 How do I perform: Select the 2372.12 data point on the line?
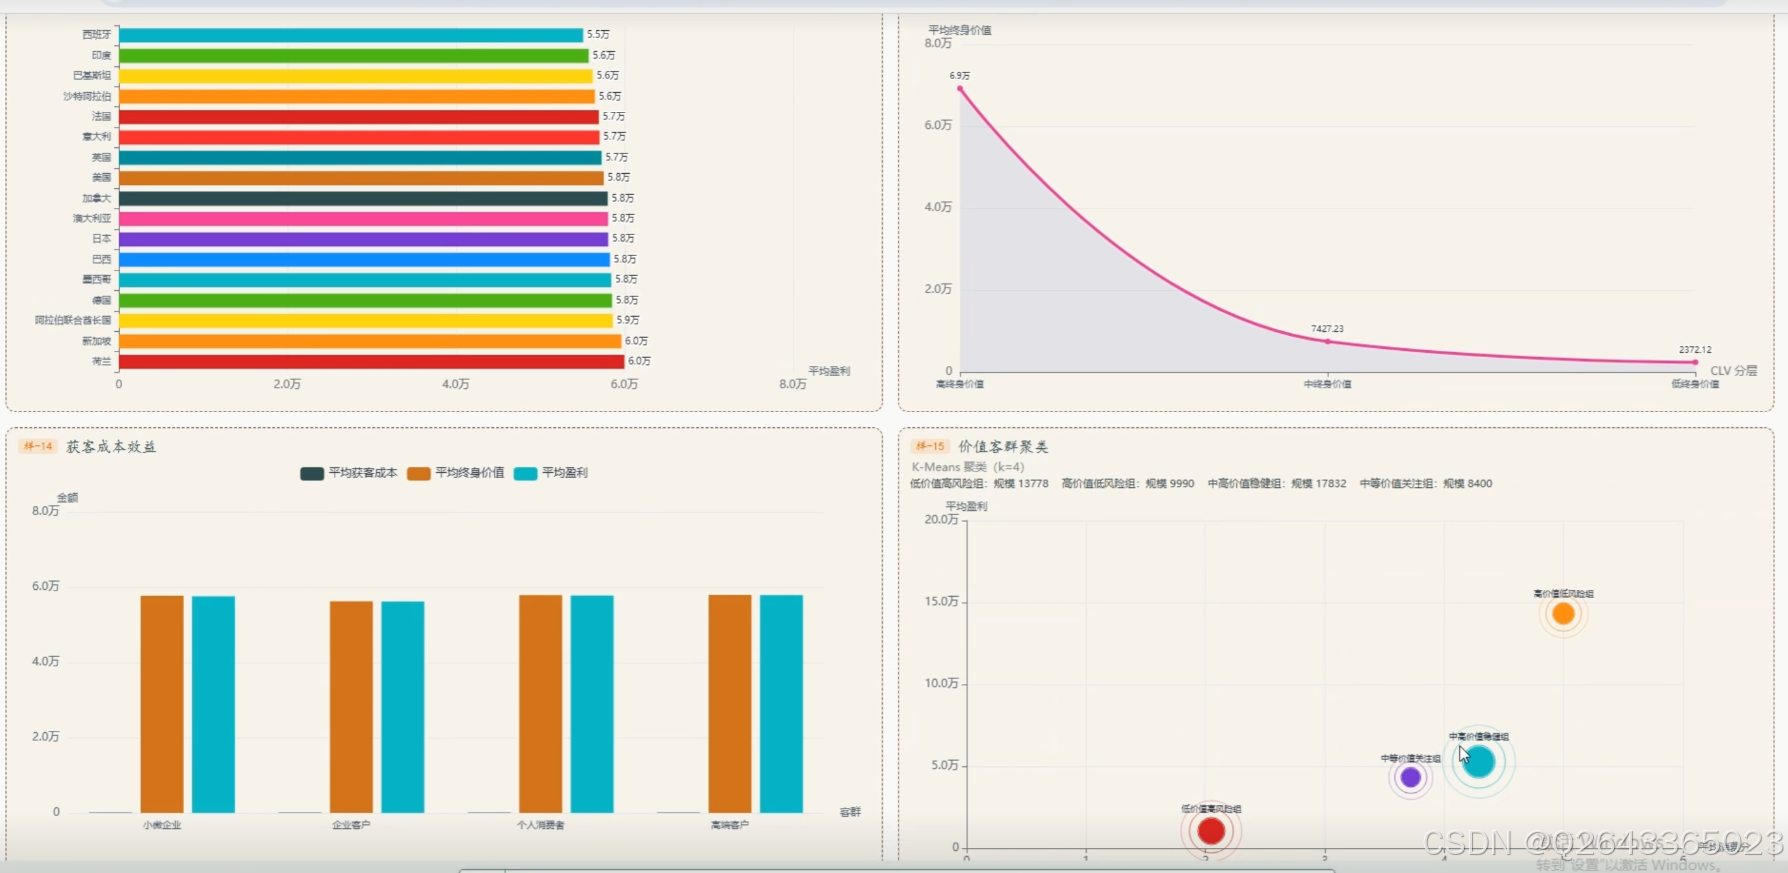pyautogui.click(x=1695, y=362)
